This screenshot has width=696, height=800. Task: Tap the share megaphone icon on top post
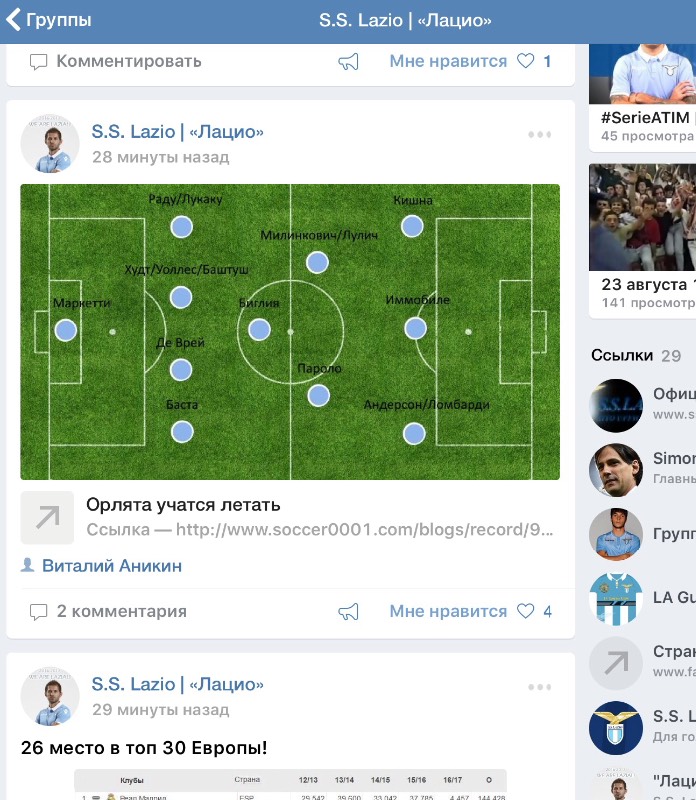click(x=349, y=62)
